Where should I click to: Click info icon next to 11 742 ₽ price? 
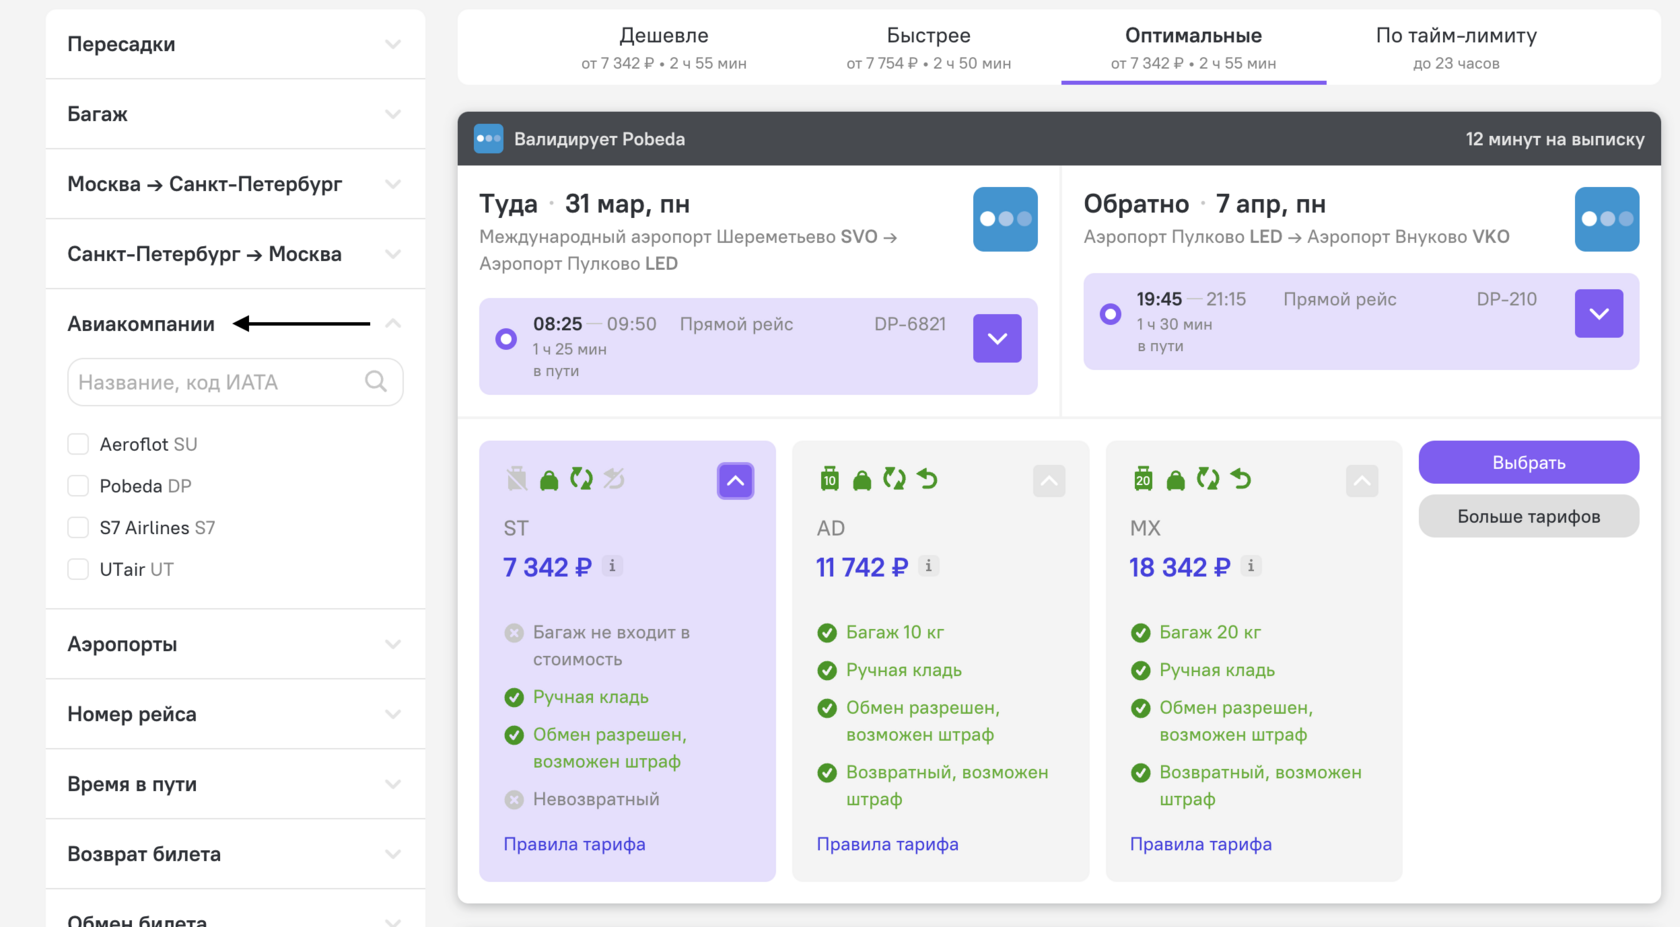point(929,566)
